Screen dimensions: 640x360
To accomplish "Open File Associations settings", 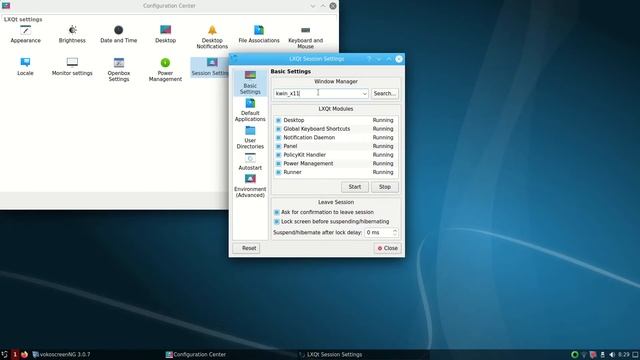I will click(x=259, y=34).
